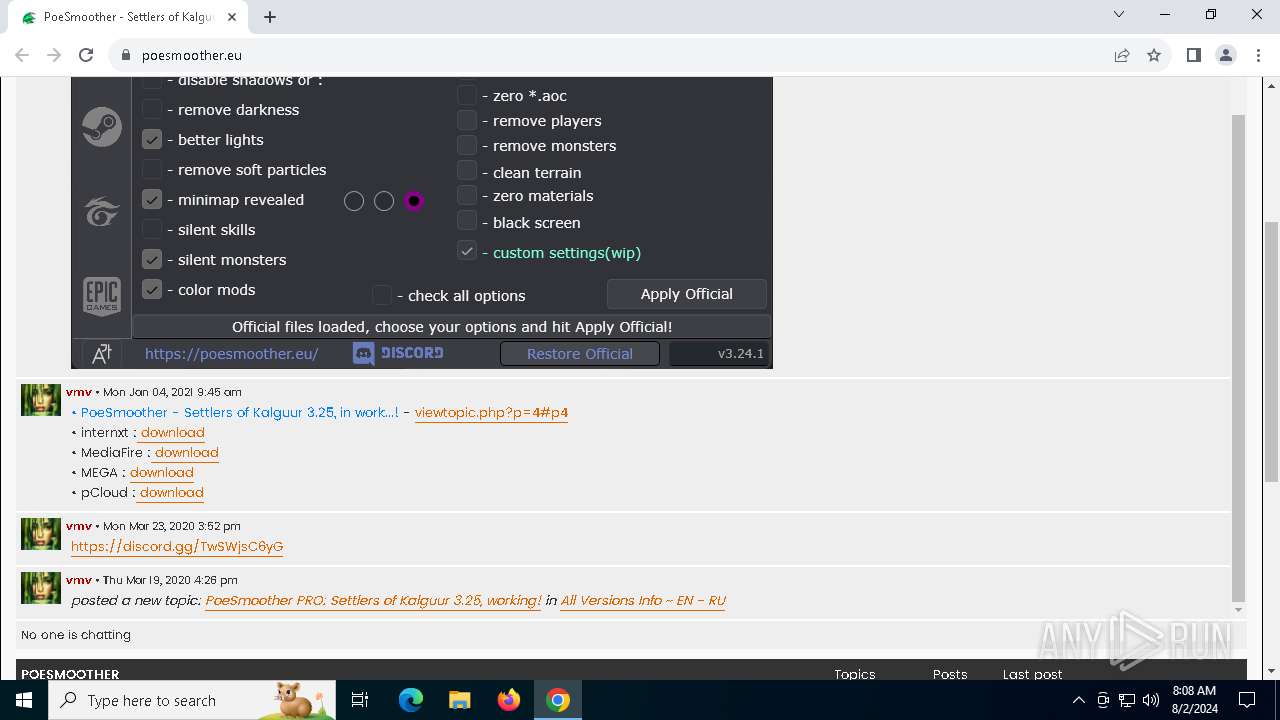
Task: Tick the check all options checkbox
Action: [x=382, y=295]
